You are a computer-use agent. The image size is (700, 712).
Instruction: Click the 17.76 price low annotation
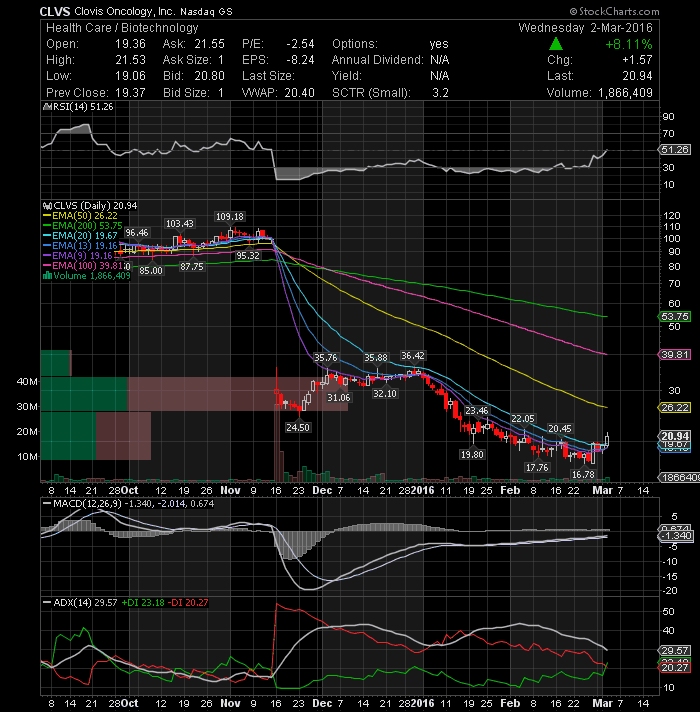(x=537, y=467)
